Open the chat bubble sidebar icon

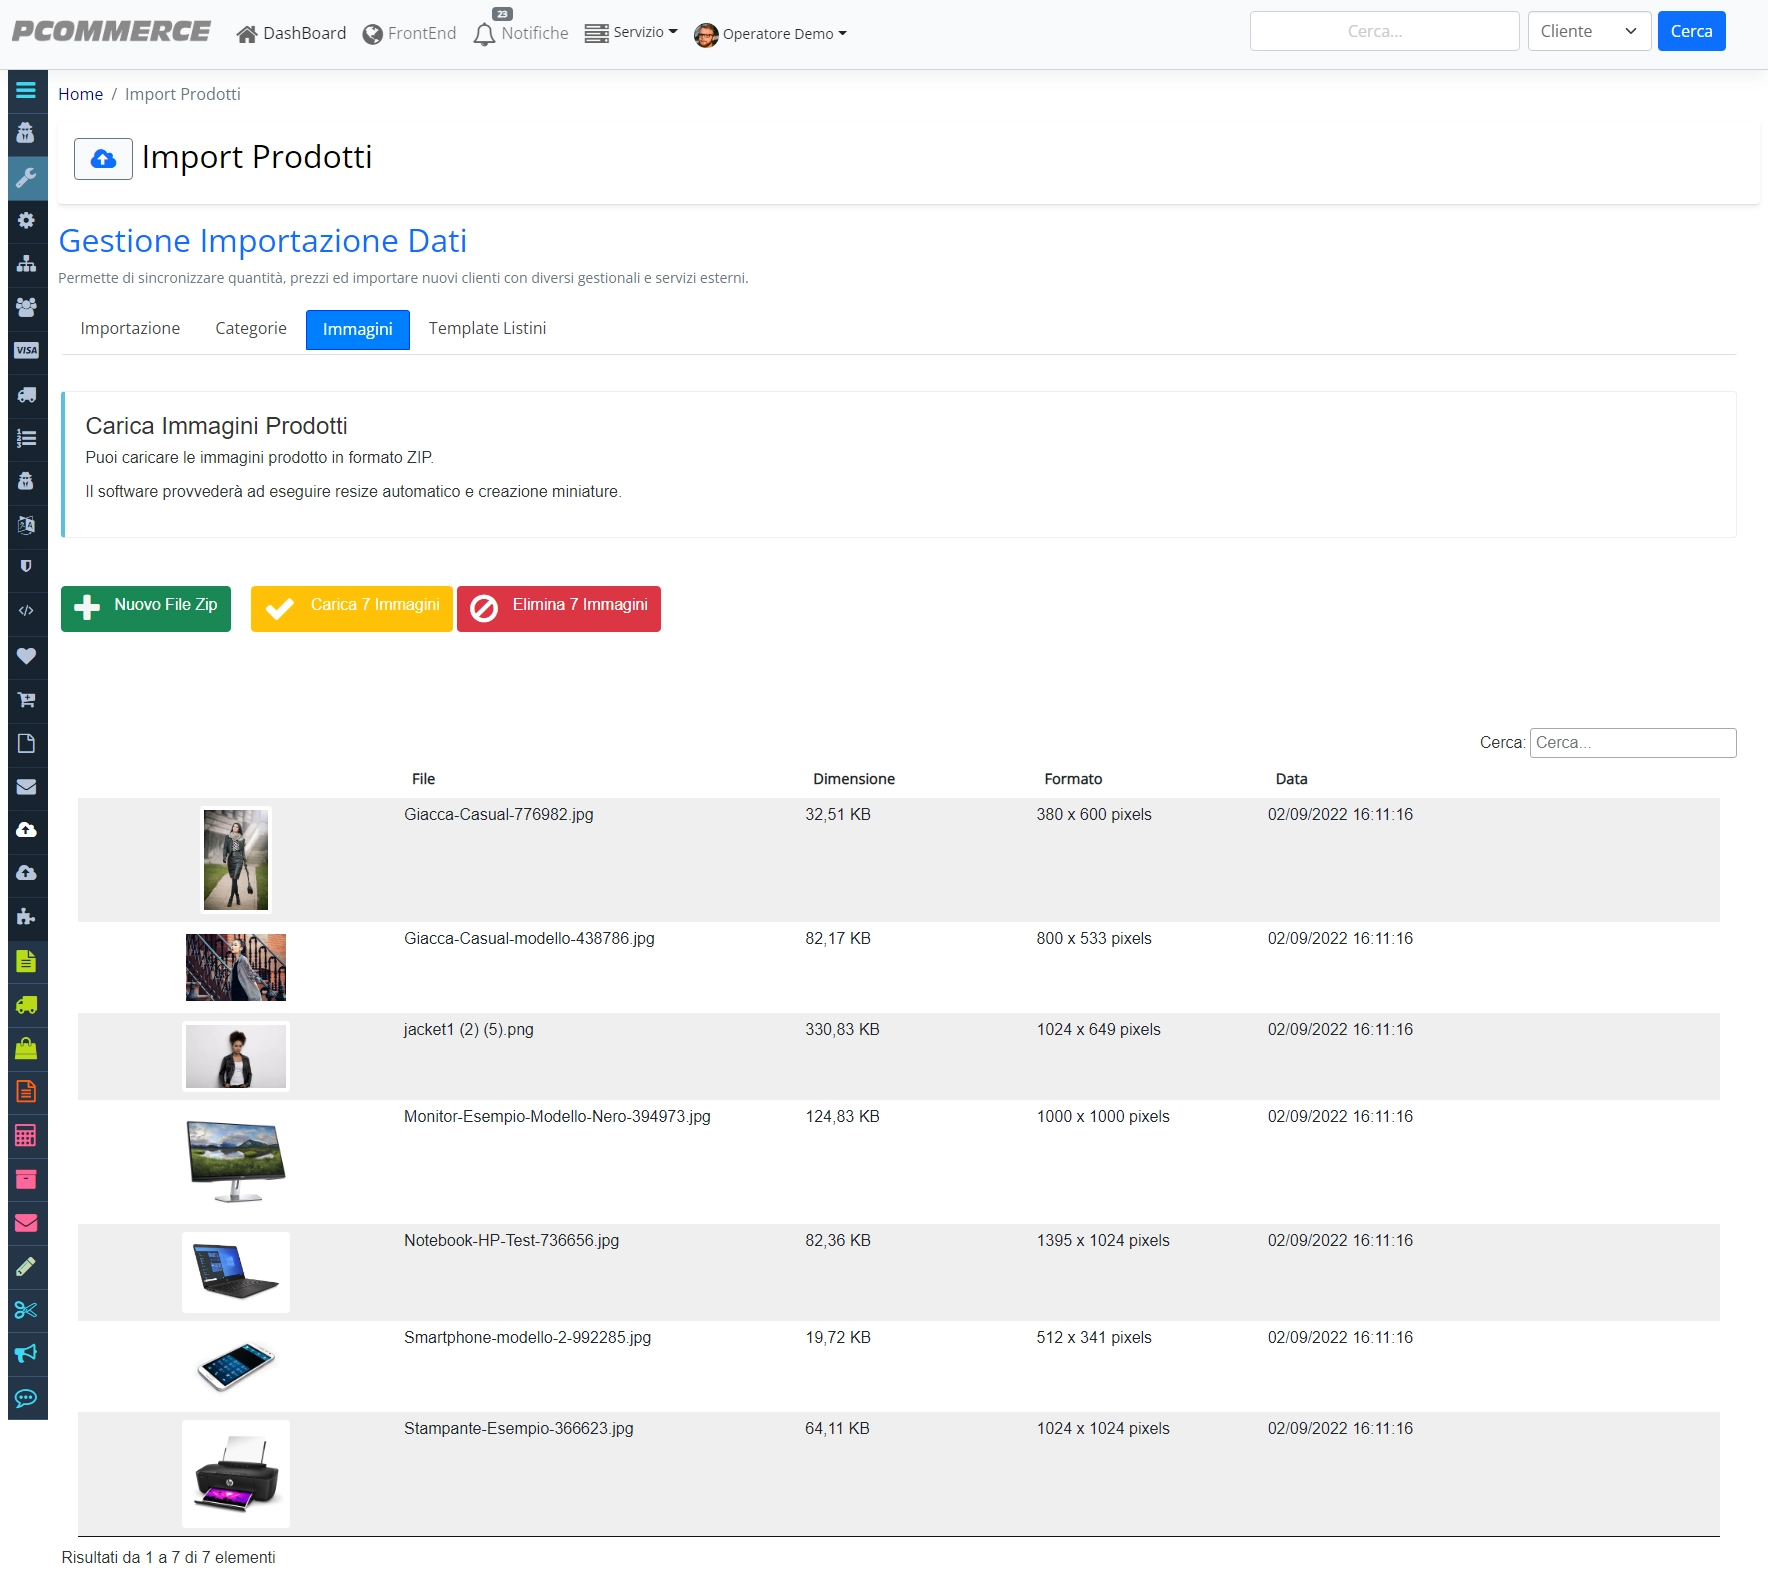pos(26,1397)
